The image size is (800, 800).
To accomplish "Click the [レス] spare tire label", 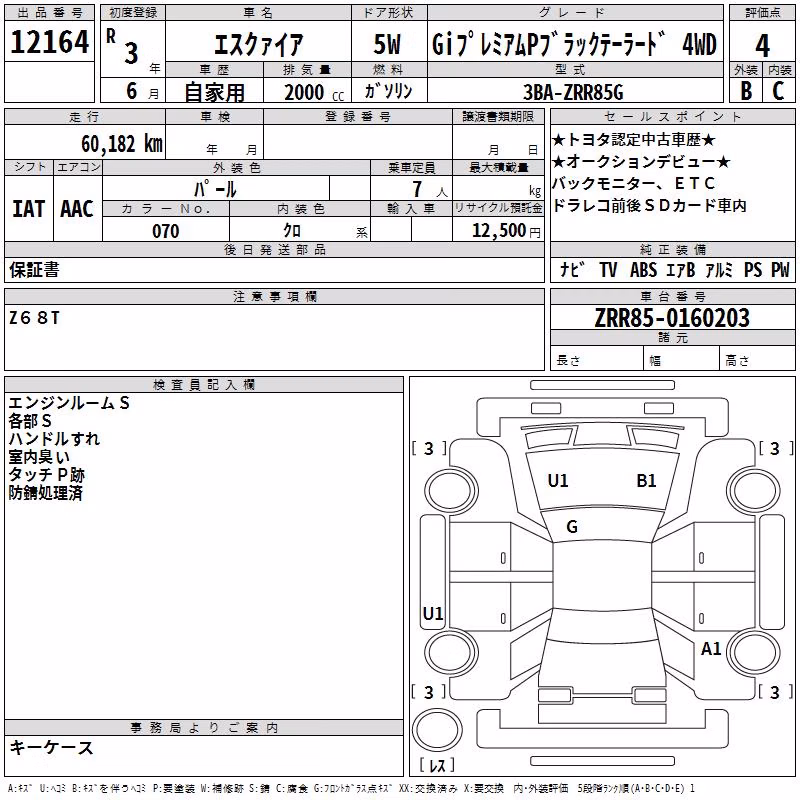I will click(x=437, y=765).
